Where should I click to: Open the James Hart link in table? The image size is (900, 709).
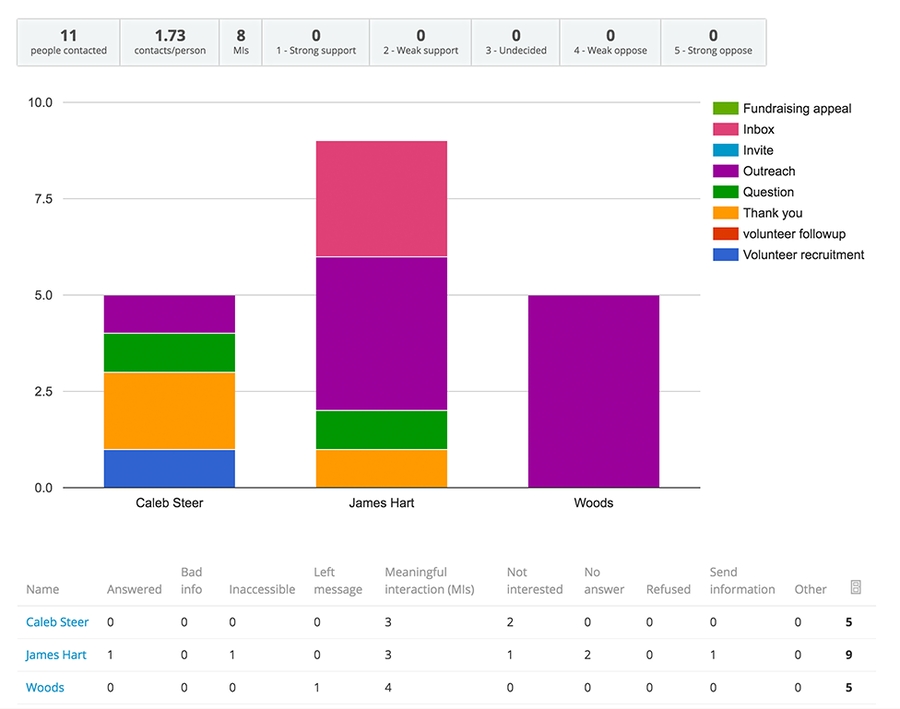coord(56,655)
